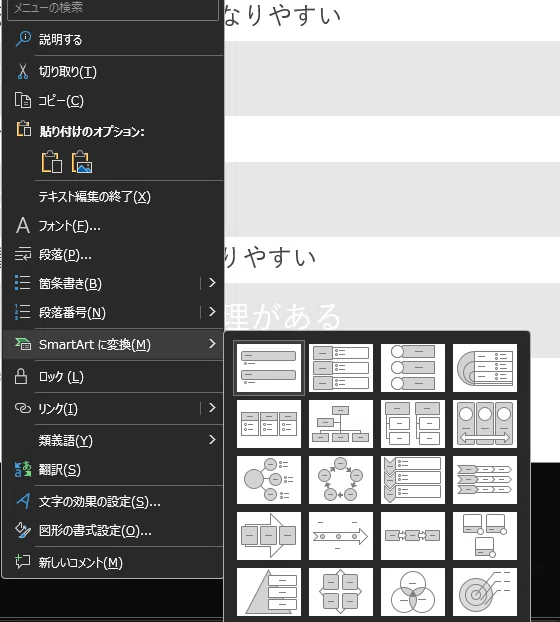Image resolution: width=560 pixels, height=622 pixels.
Task: Select the horizontal bullet list SmartArt layout
Action: point(269,424)
